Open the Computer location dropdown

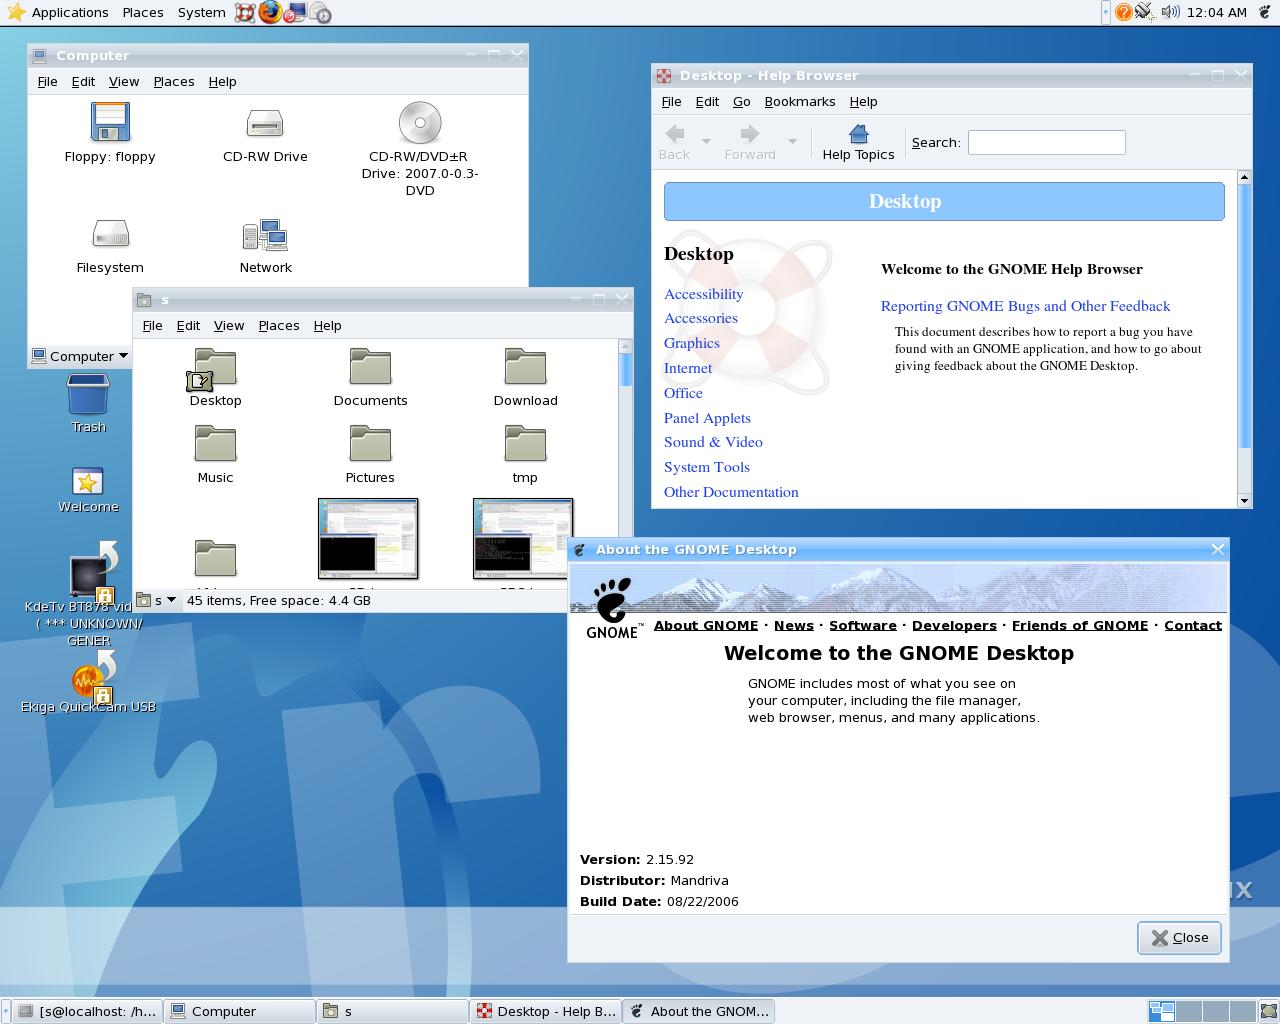[80, 356]
